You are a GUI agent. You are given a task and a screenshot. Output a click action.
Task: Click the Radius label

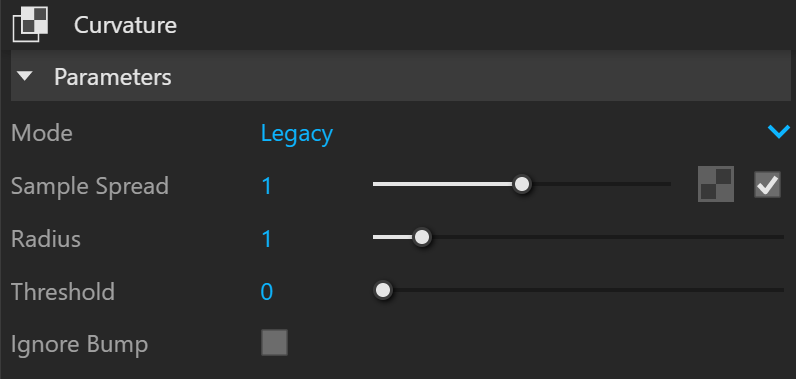(x=46, y=238)
